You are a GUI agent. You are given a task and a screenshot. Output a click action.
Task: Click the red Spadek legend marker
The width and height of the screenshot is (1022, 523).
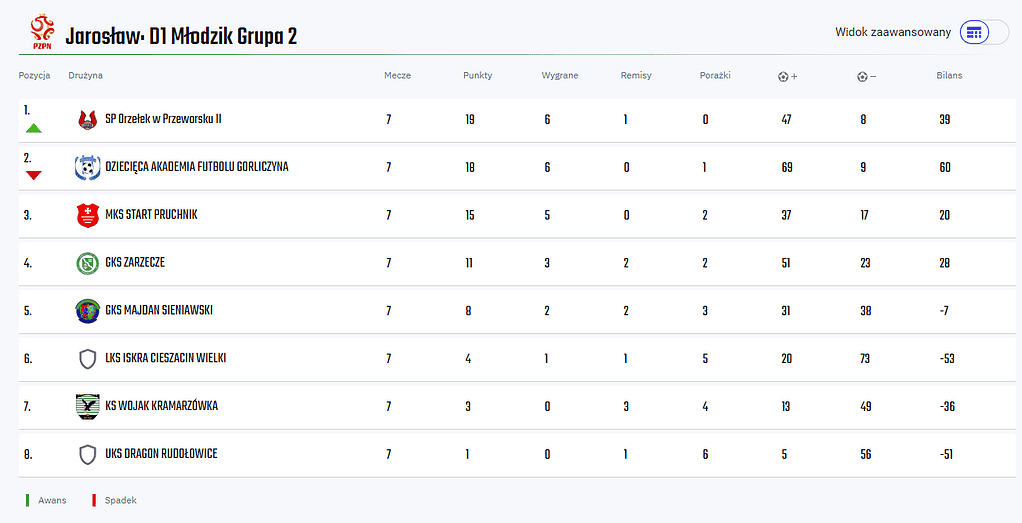(93, 500)
